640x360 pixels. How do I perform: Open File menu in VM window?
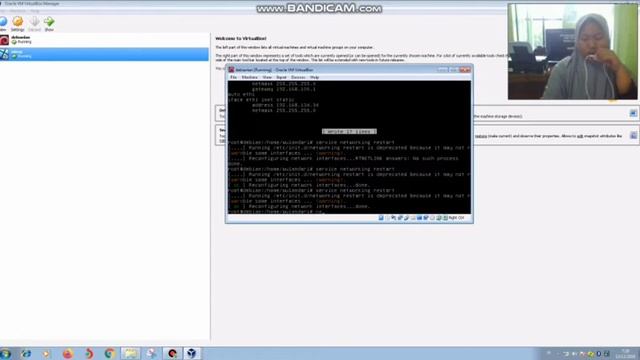[233, 77]
